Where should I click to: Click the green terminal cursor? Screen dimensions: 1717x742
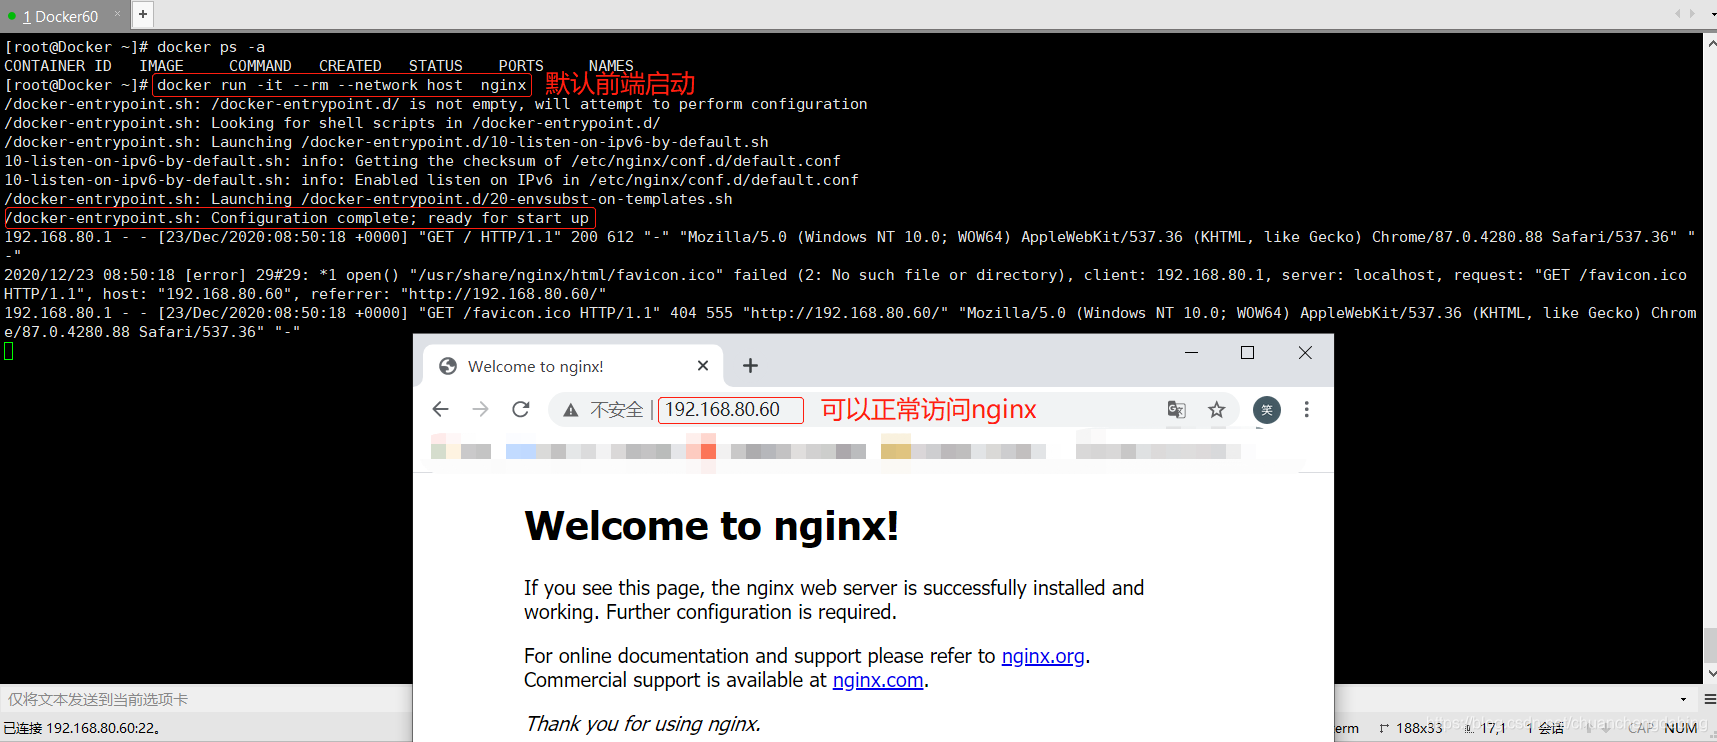point(9,351)
